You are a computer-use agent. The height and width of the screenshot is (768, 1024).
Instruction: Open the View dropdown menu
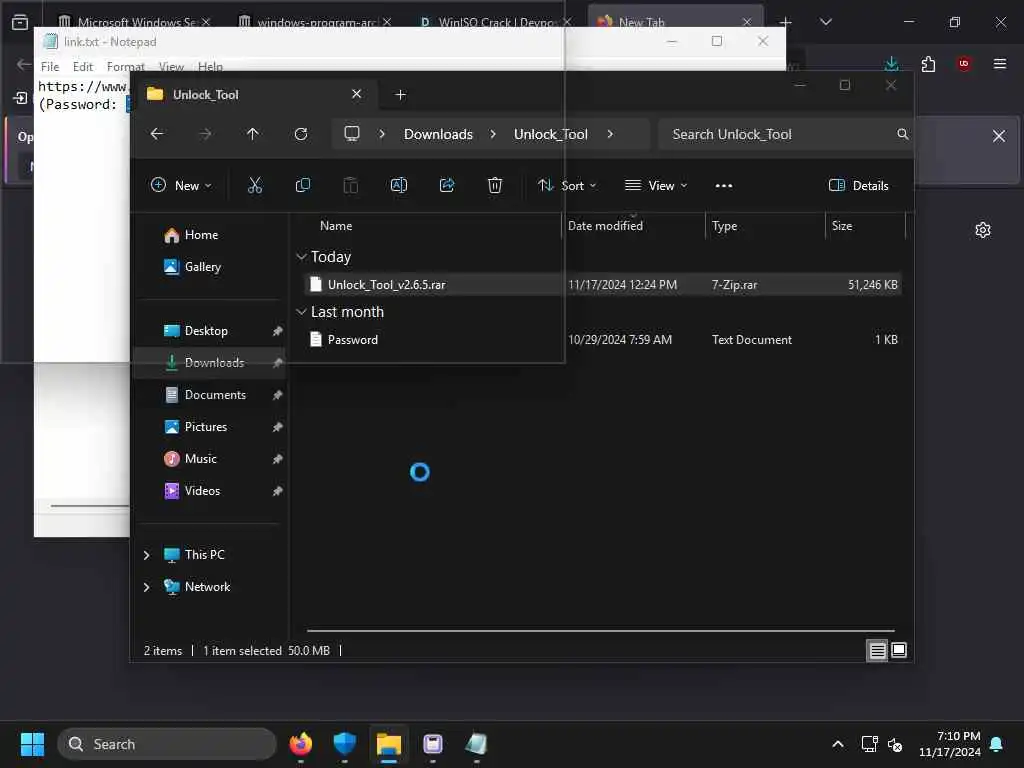coord(655,185)
